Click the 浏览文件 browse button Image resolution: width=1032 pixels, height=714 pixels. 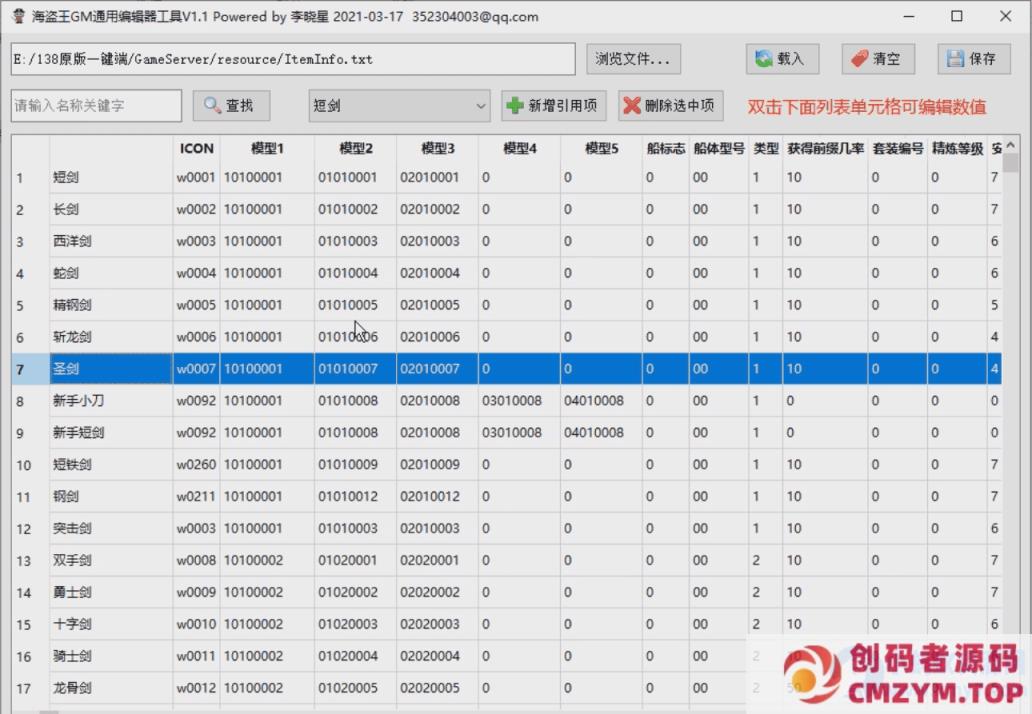634,59
